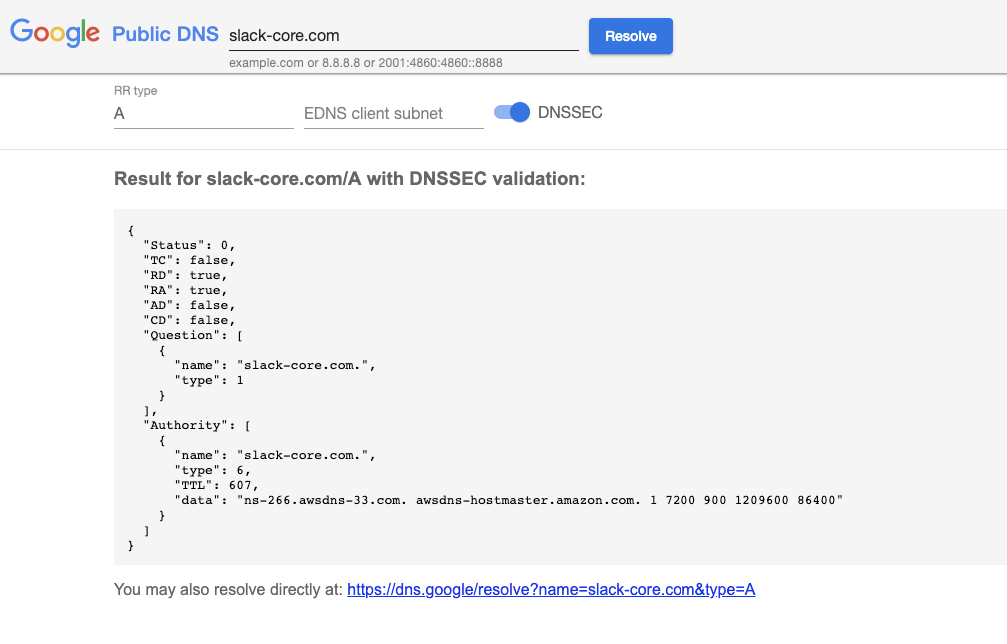Click the "Status": 0 line
This screenshot has height=644, width=1007.
click(189, 245)
